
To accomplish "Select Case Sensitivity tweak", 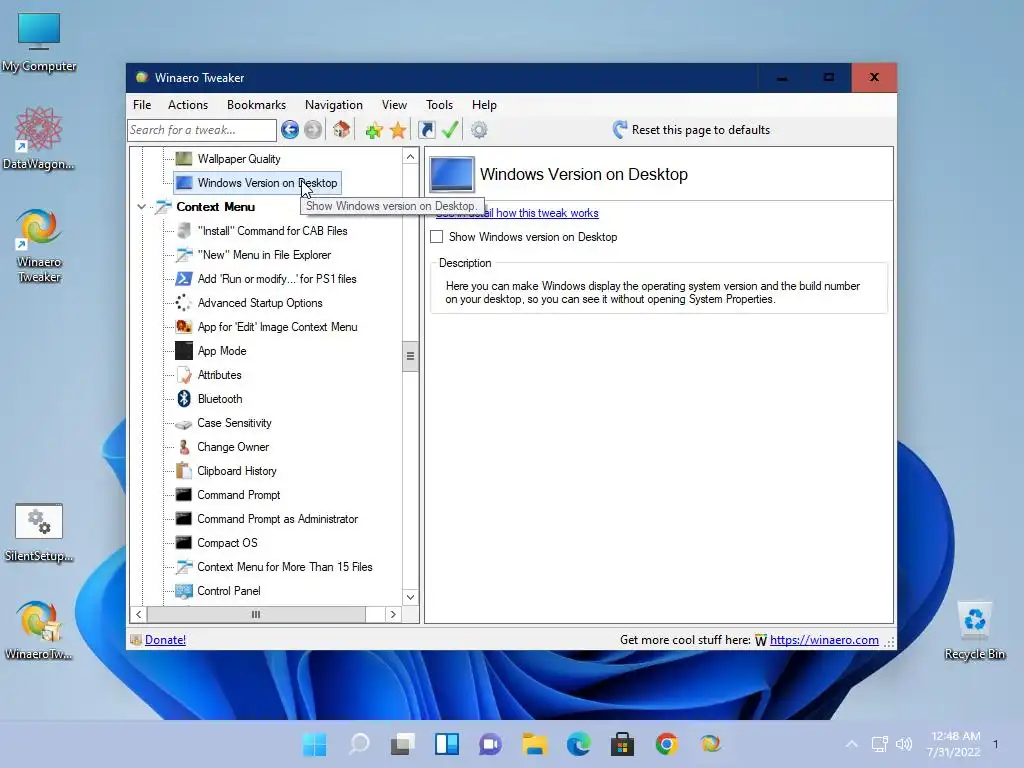I will (x=234, y=423).
